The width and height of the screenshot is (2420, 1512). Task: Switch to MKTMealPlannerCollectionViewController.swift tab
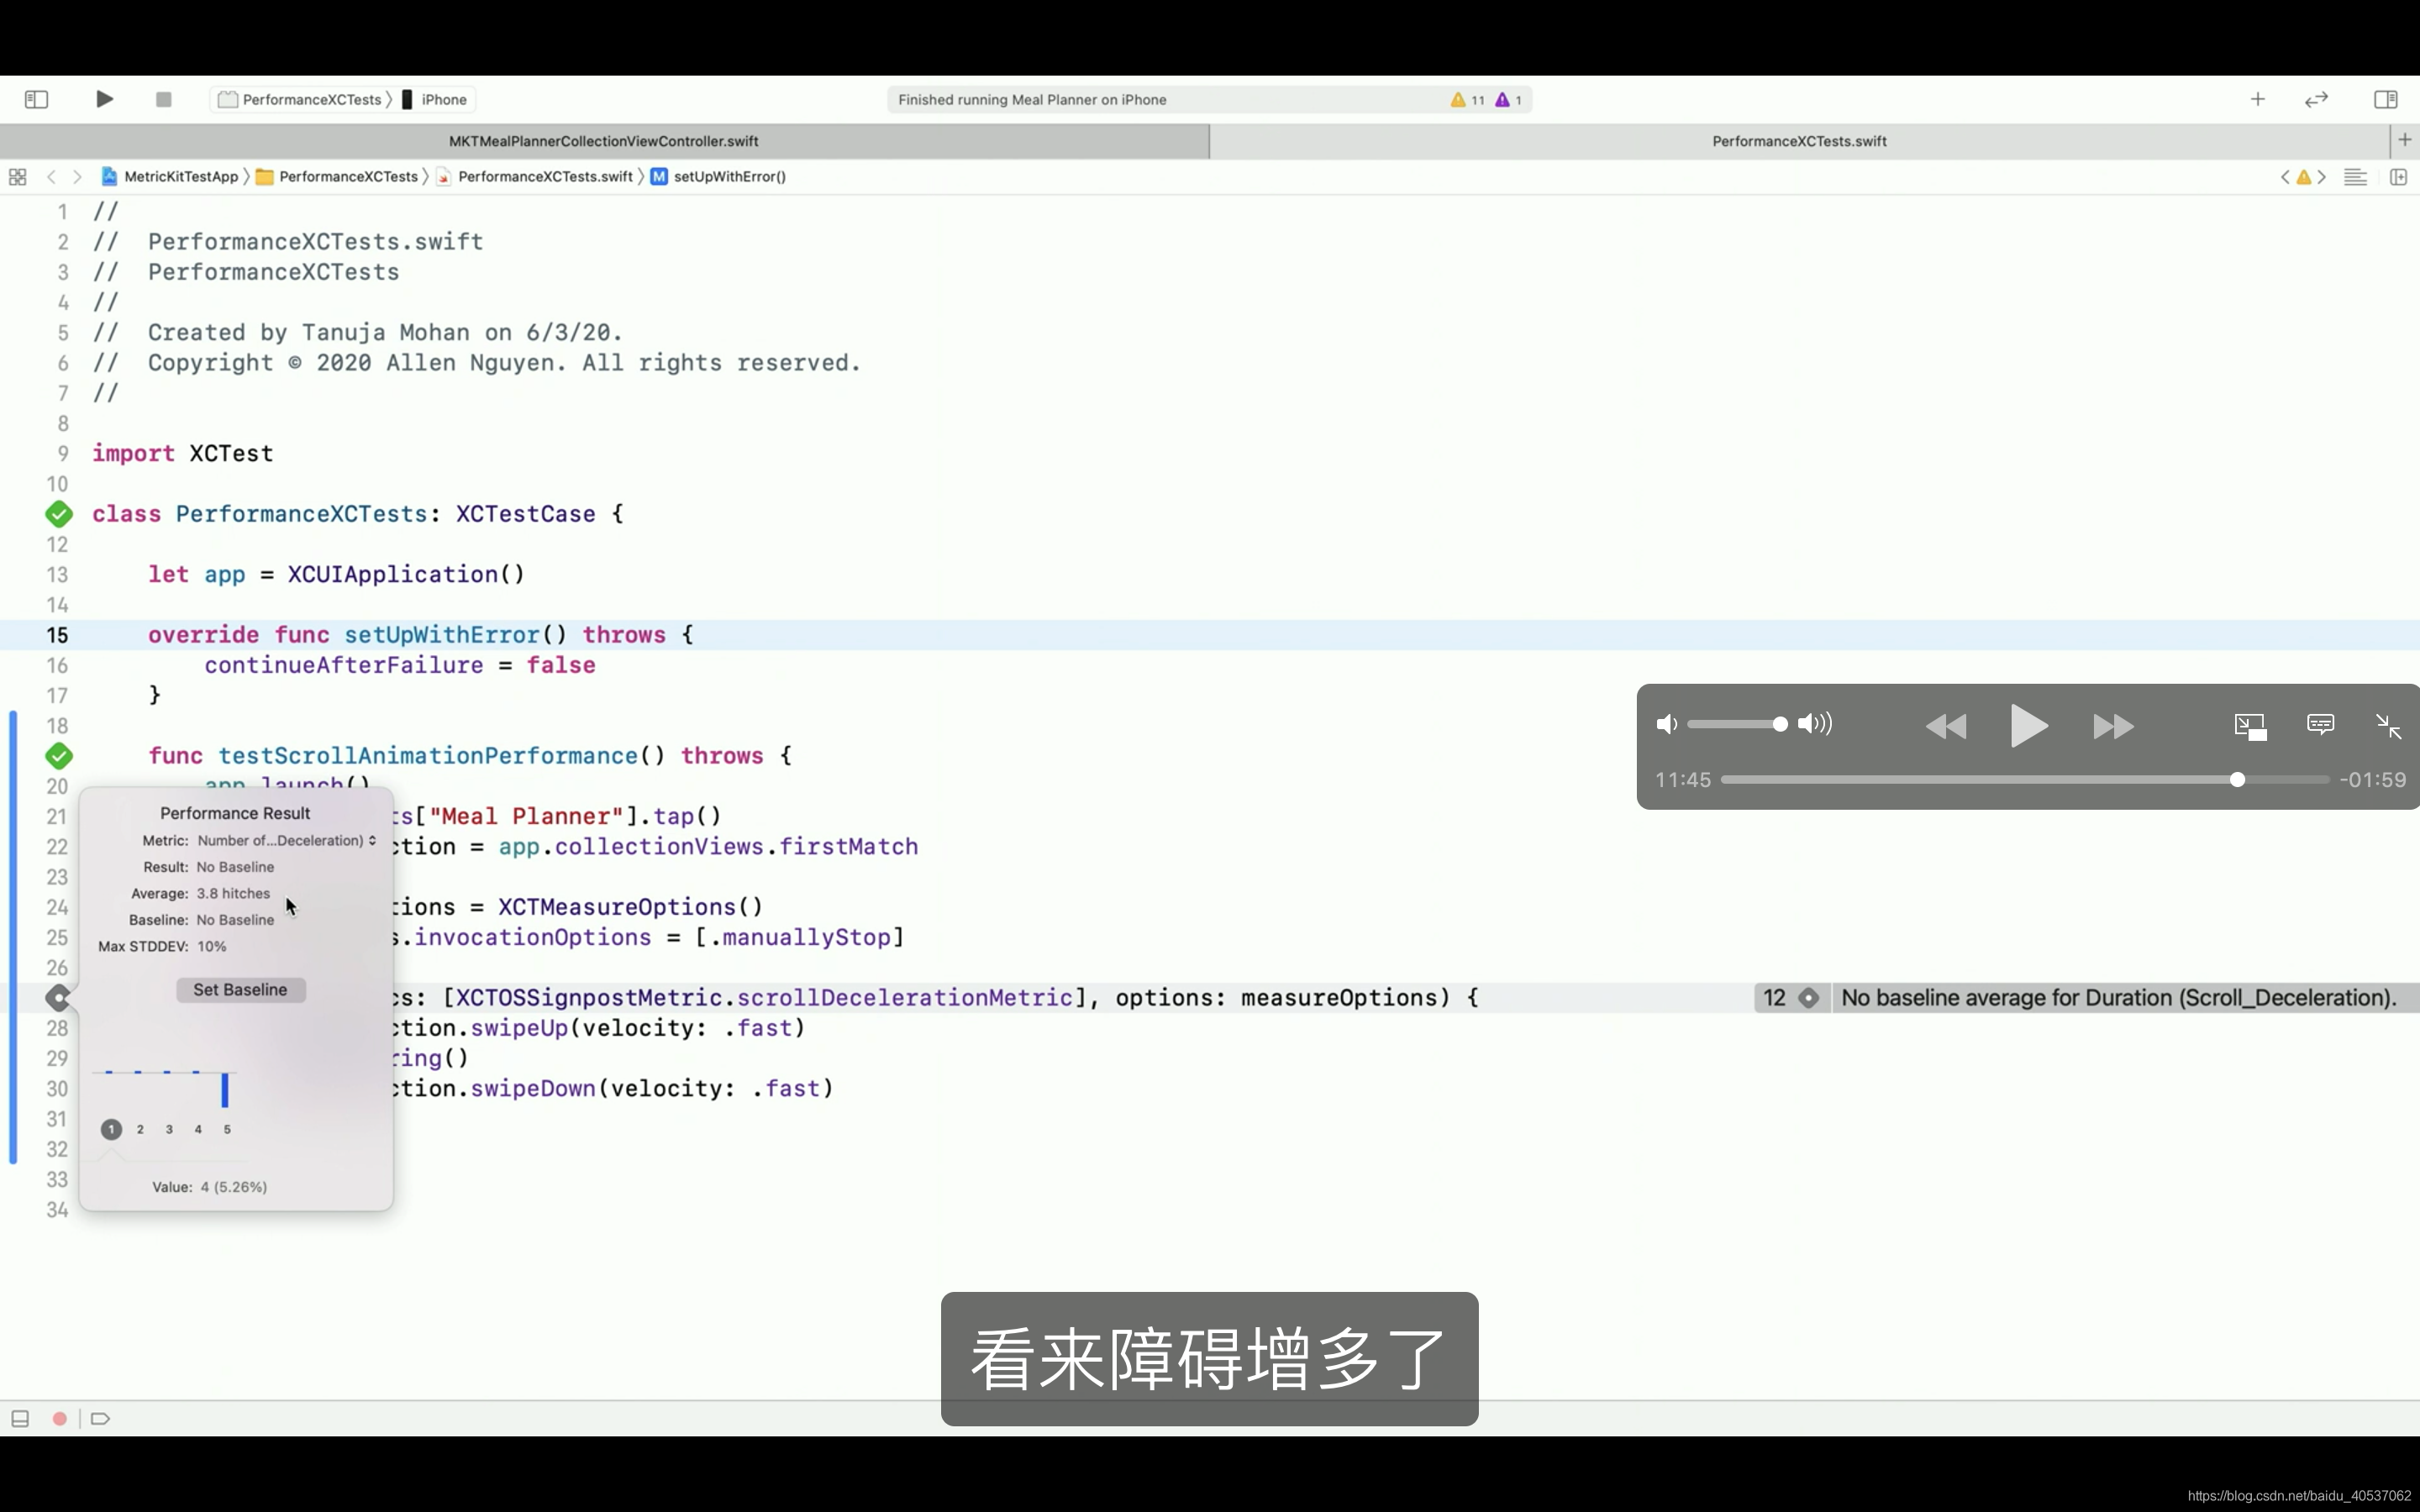(x=604, y=141)
